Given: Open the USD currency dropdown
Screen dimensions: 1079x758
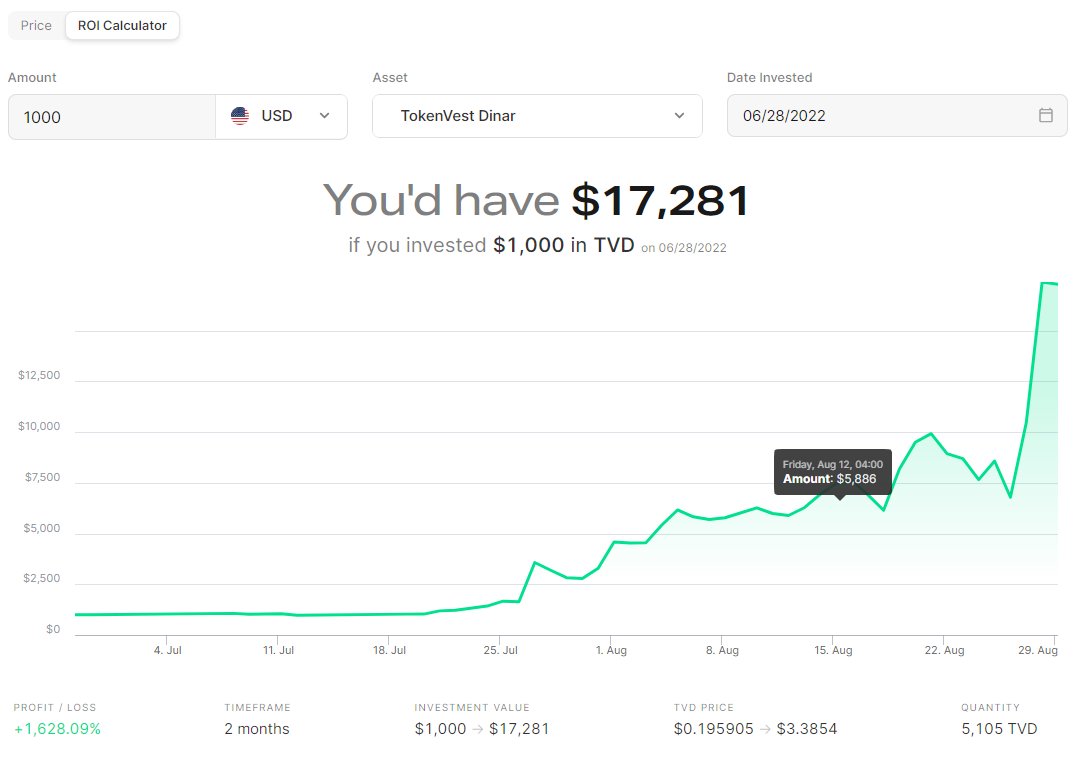Looking at the screenshot, I should point(281,117).
